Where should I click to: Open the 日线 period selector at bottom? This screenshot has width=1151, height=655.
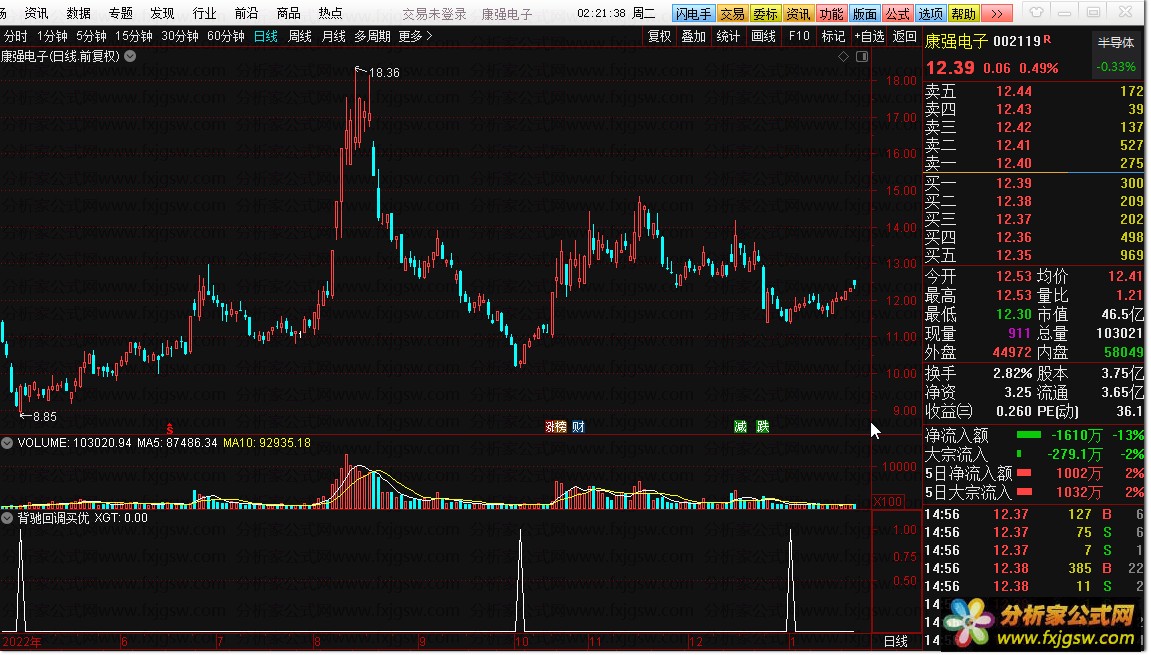896,642
